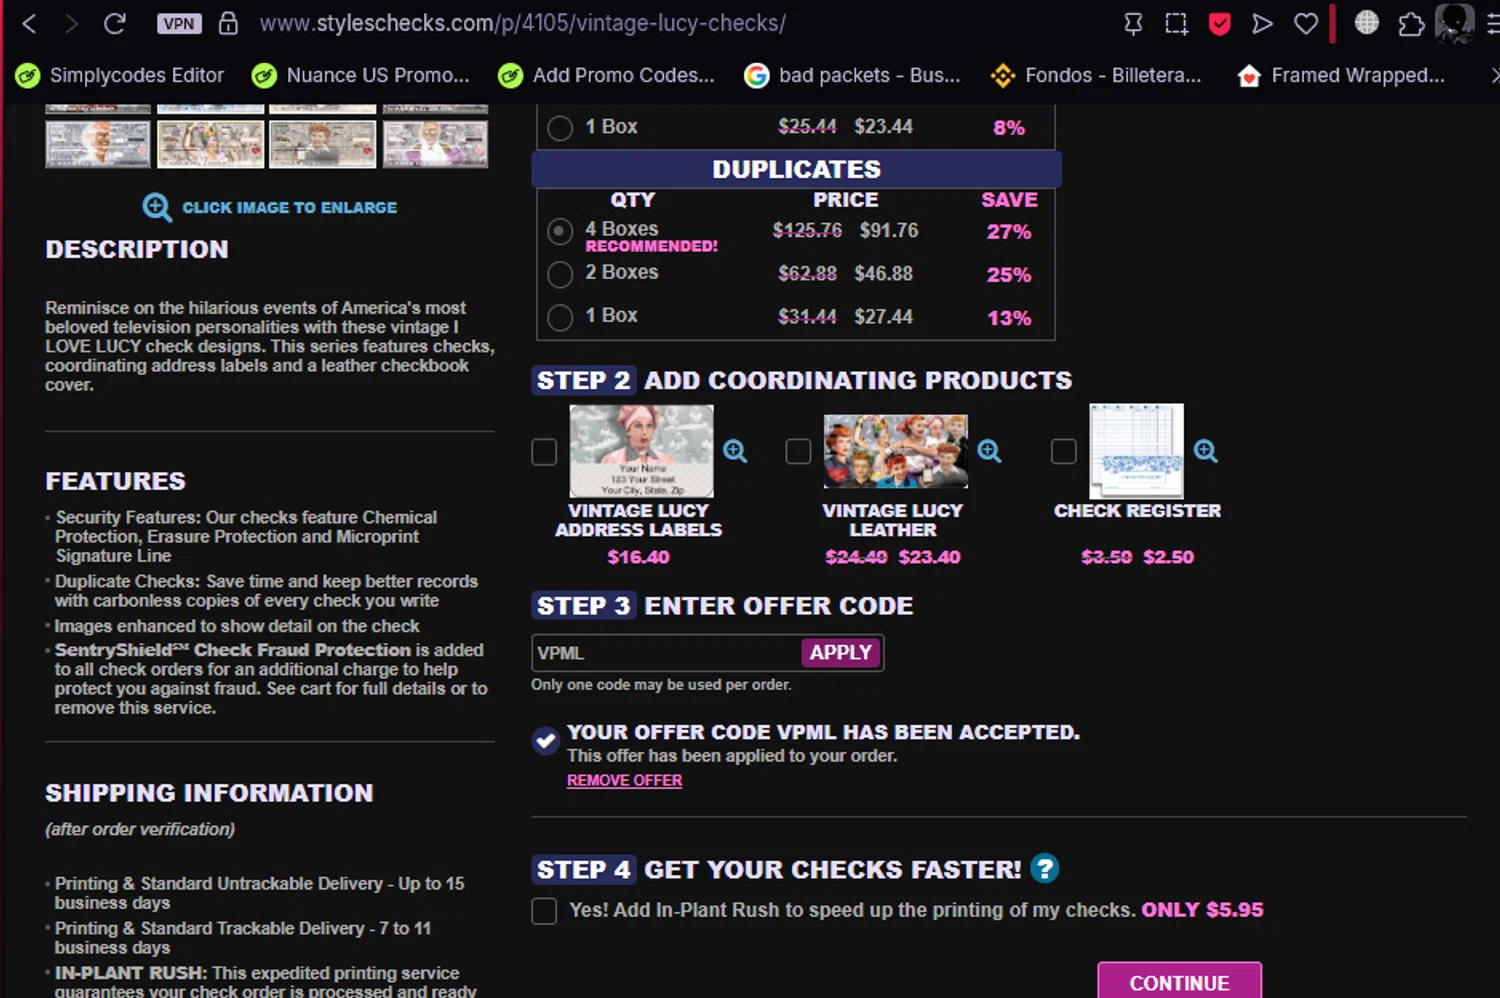Click the SHIPPING INFORMATION heading
Image resolution: width=1500 pixels, height=998 pixels.
[209, 793]
